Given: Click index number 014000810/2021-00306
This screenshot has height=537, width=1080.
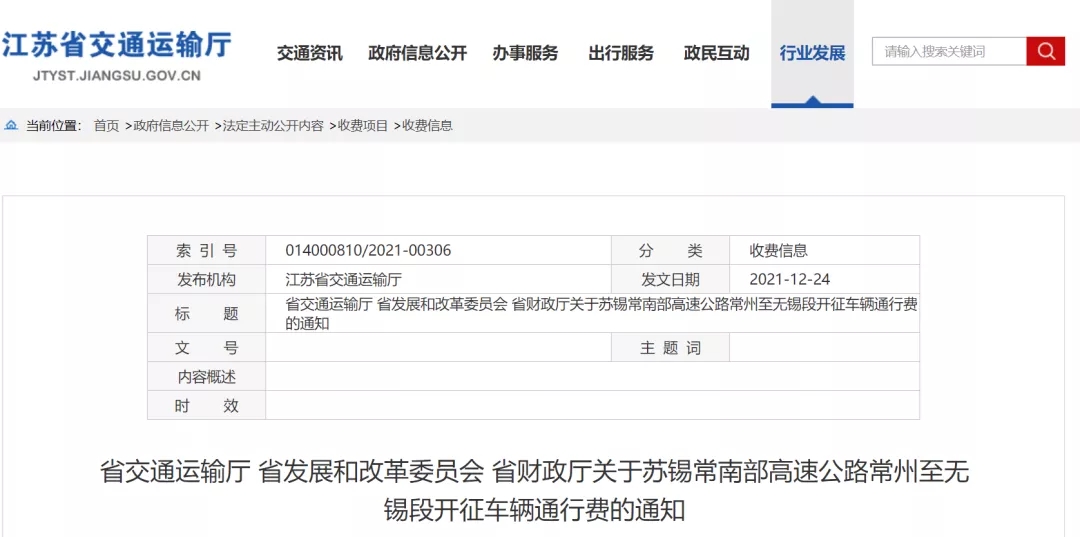Looking at the screenshot, I should [x=368, y=251].
